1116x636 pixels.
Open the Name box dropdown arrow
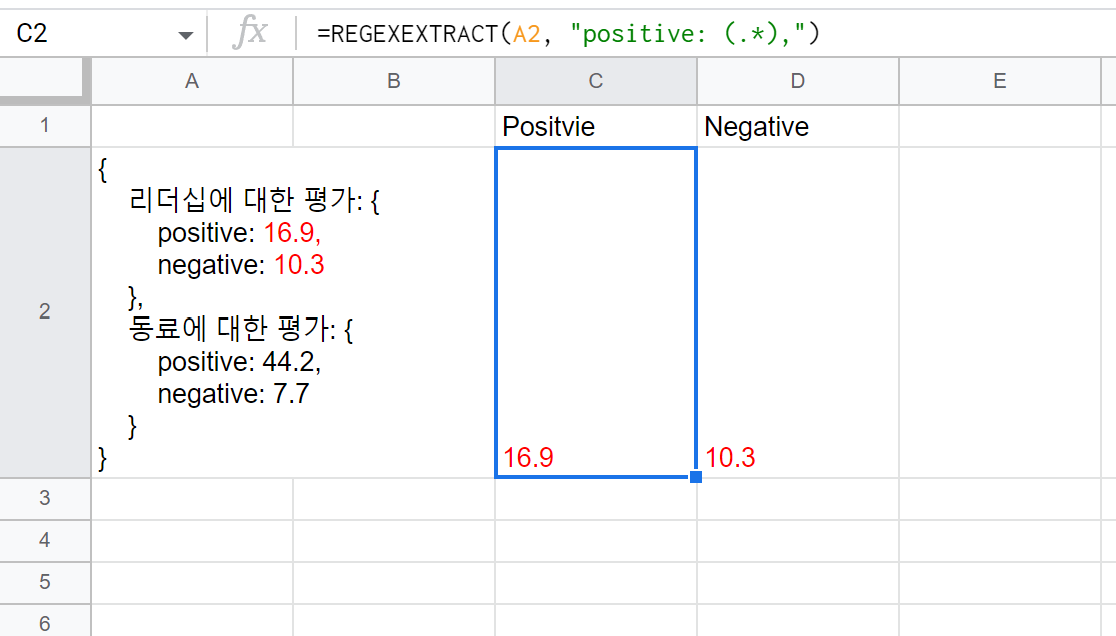coord(186,35)
